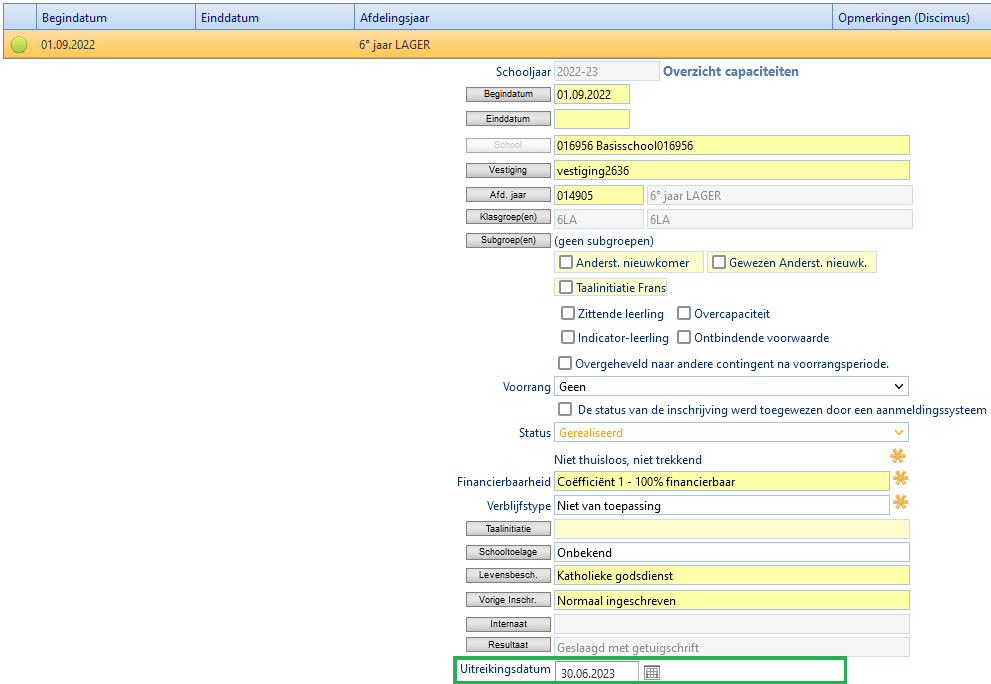The width and height of the screenshot is (991, 684).
Task: Click the empty Internaat field
Action: point(732,624)
